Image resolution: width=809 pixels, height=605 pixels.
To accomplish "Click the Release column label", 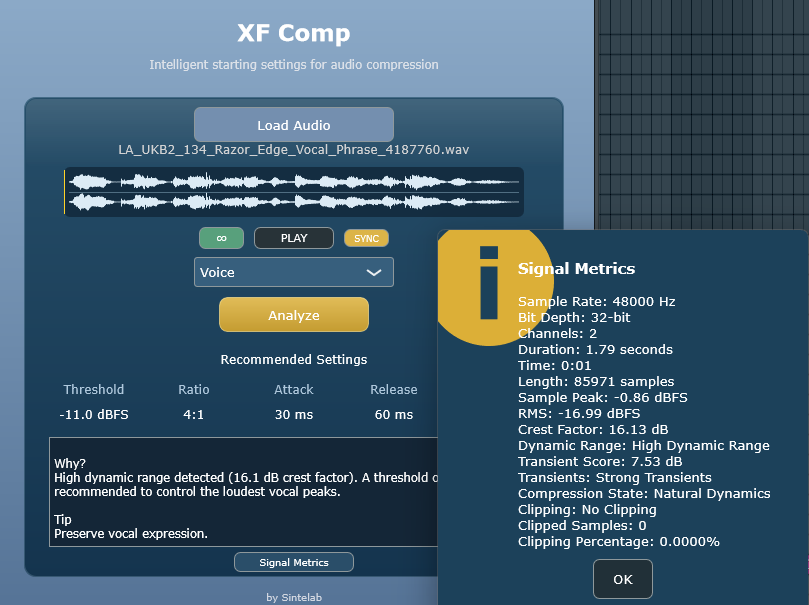I will (x=394, y=389).
